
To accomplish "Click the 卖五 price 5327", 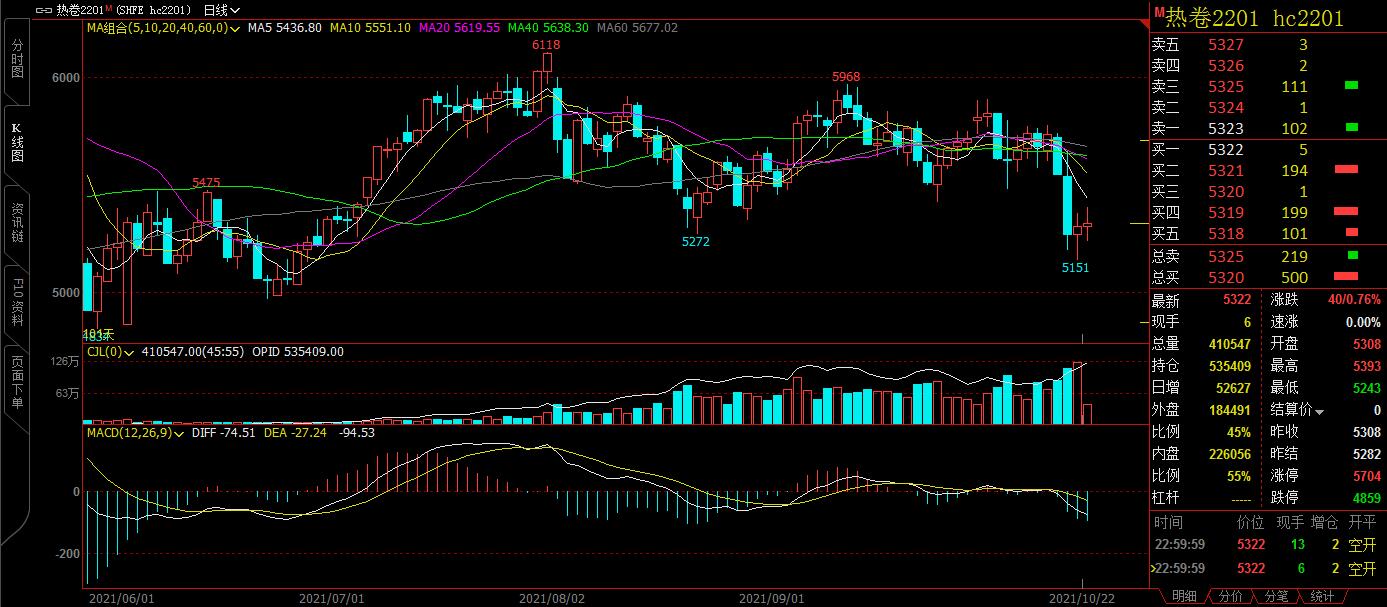I will [x=1226, y=45].
